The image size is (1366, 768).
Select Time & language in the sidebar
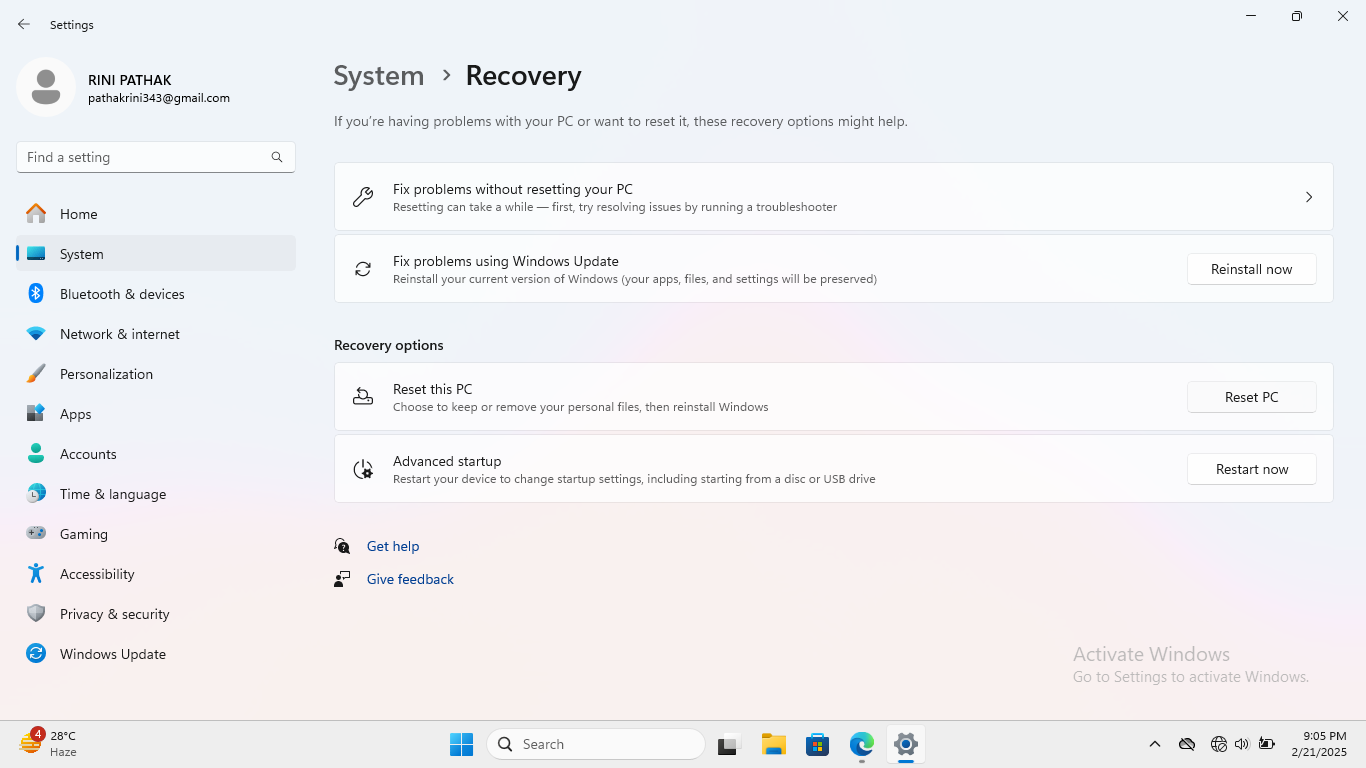(112, 494)
